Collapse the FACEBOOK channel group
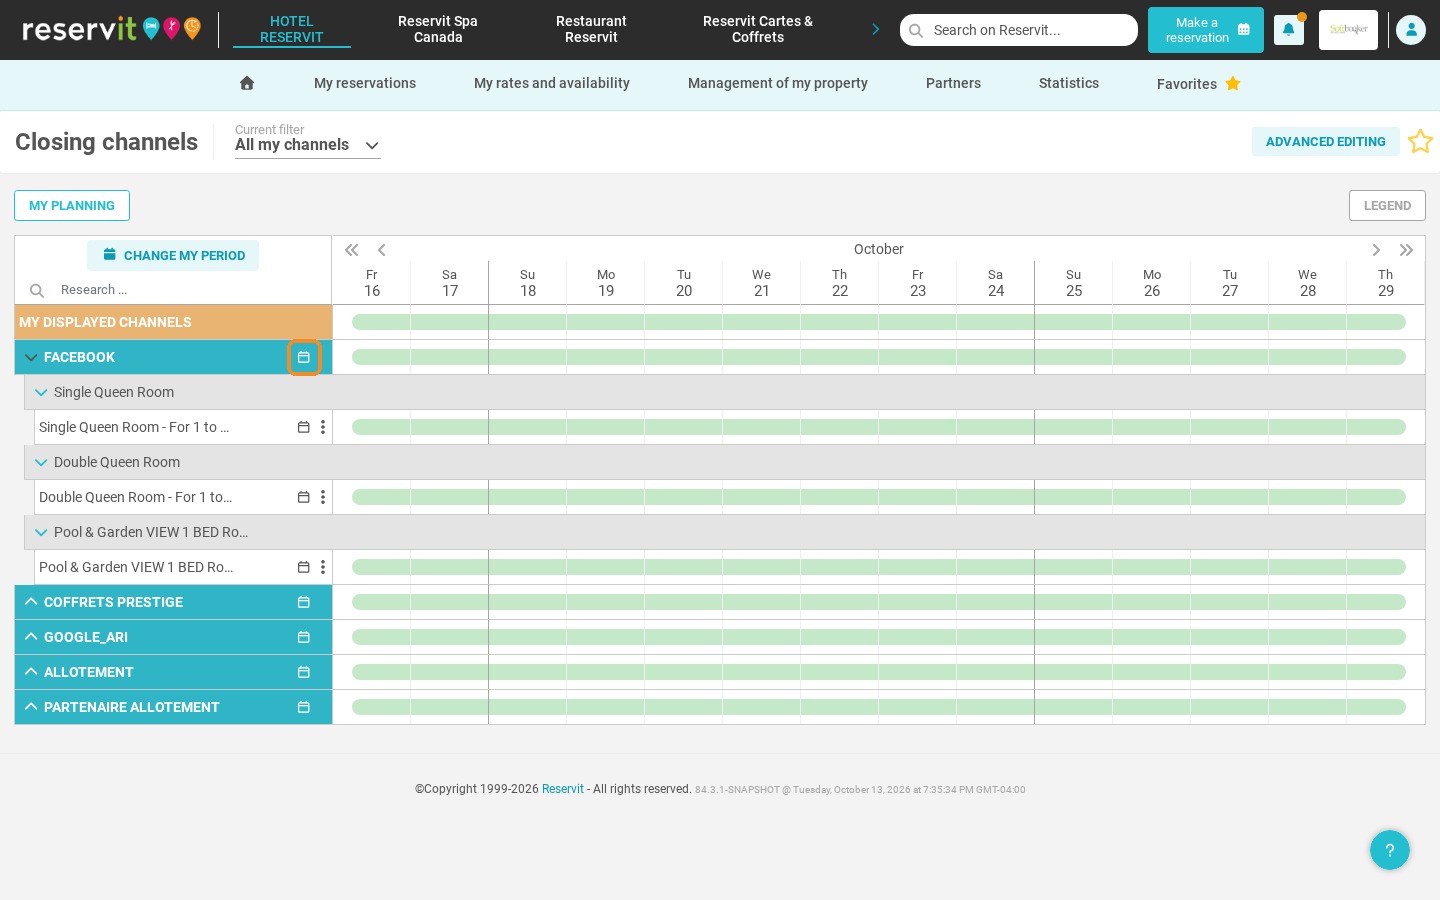The image size is (1440, 900). click(x=31, y=357)
